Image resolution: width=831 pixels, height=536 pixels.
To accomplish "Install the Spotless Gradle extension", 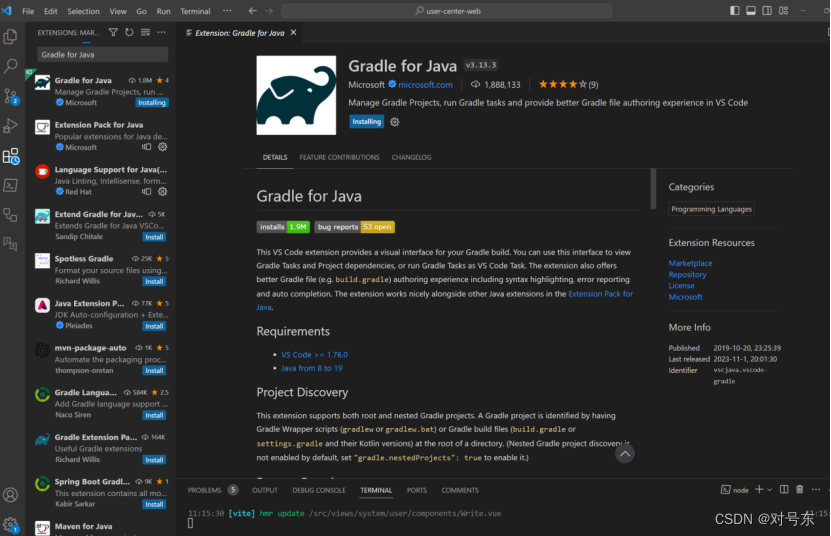I will tap(154, 282).
